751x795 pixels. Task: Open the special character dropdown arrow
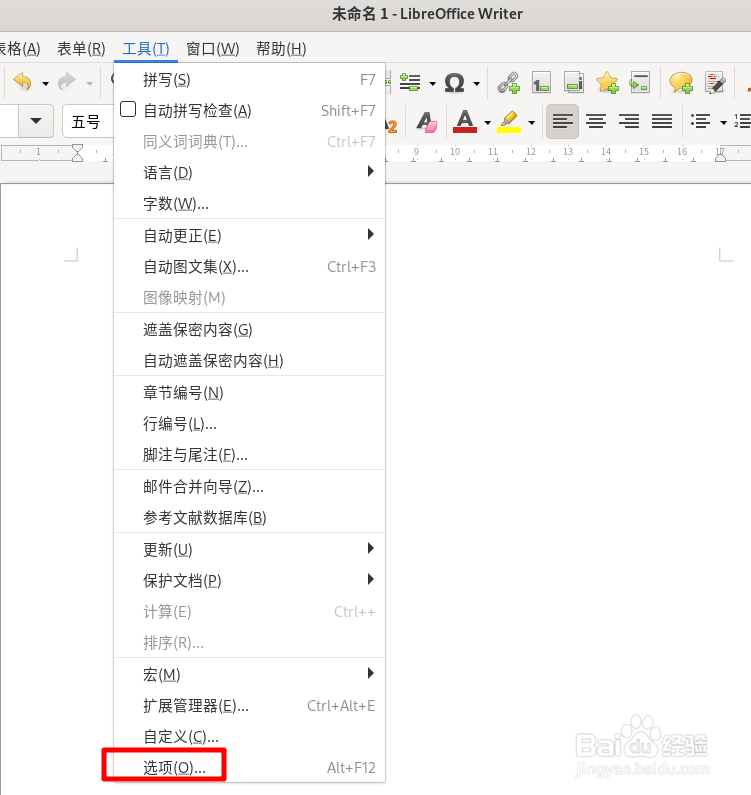point(476,84)
